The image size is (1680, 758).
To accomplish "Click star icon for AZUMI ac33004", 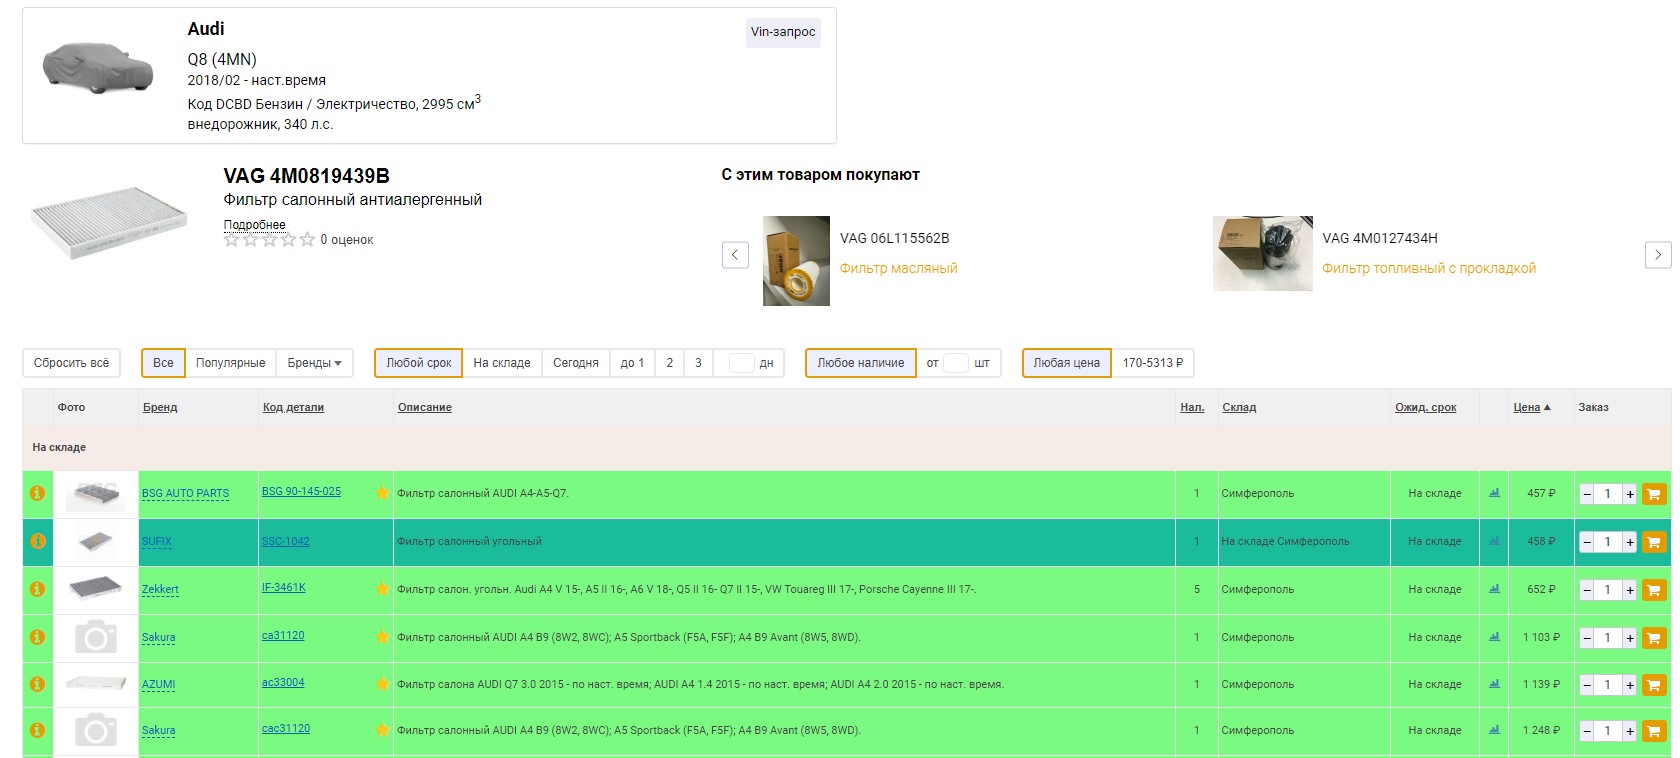I will (382, 683).
